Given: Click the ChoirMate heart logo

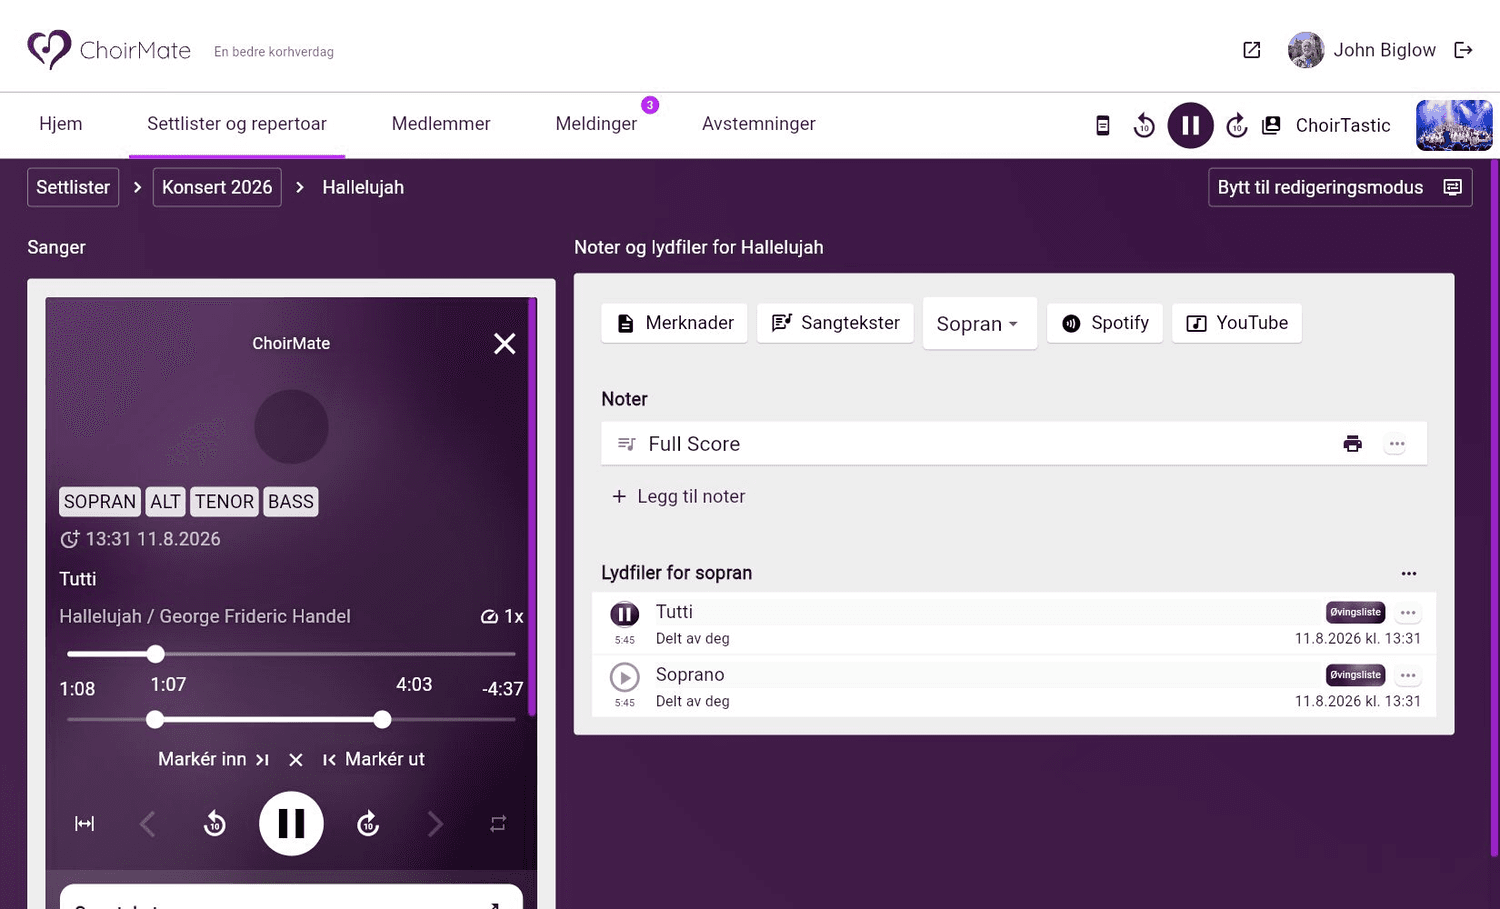Looking at the screenshot, I should coord(49,49).
